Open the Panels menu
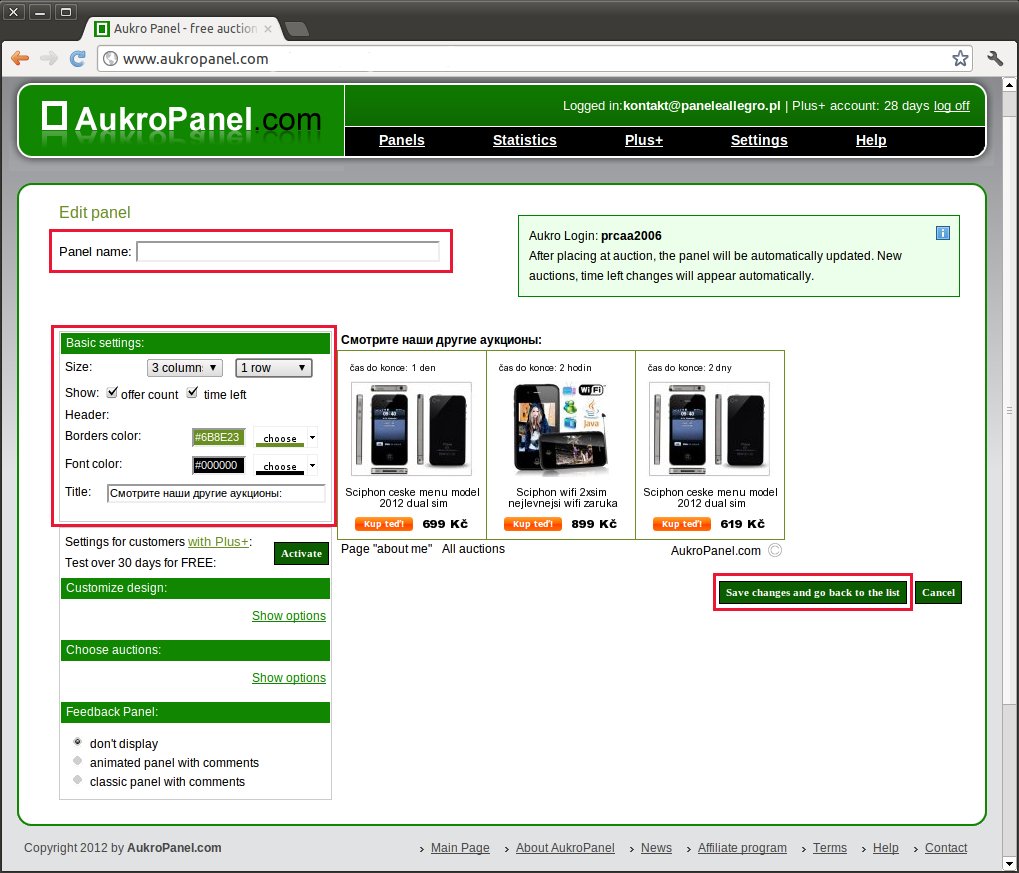This screenshot has width=1019, height=873. [x=402, y=140]
